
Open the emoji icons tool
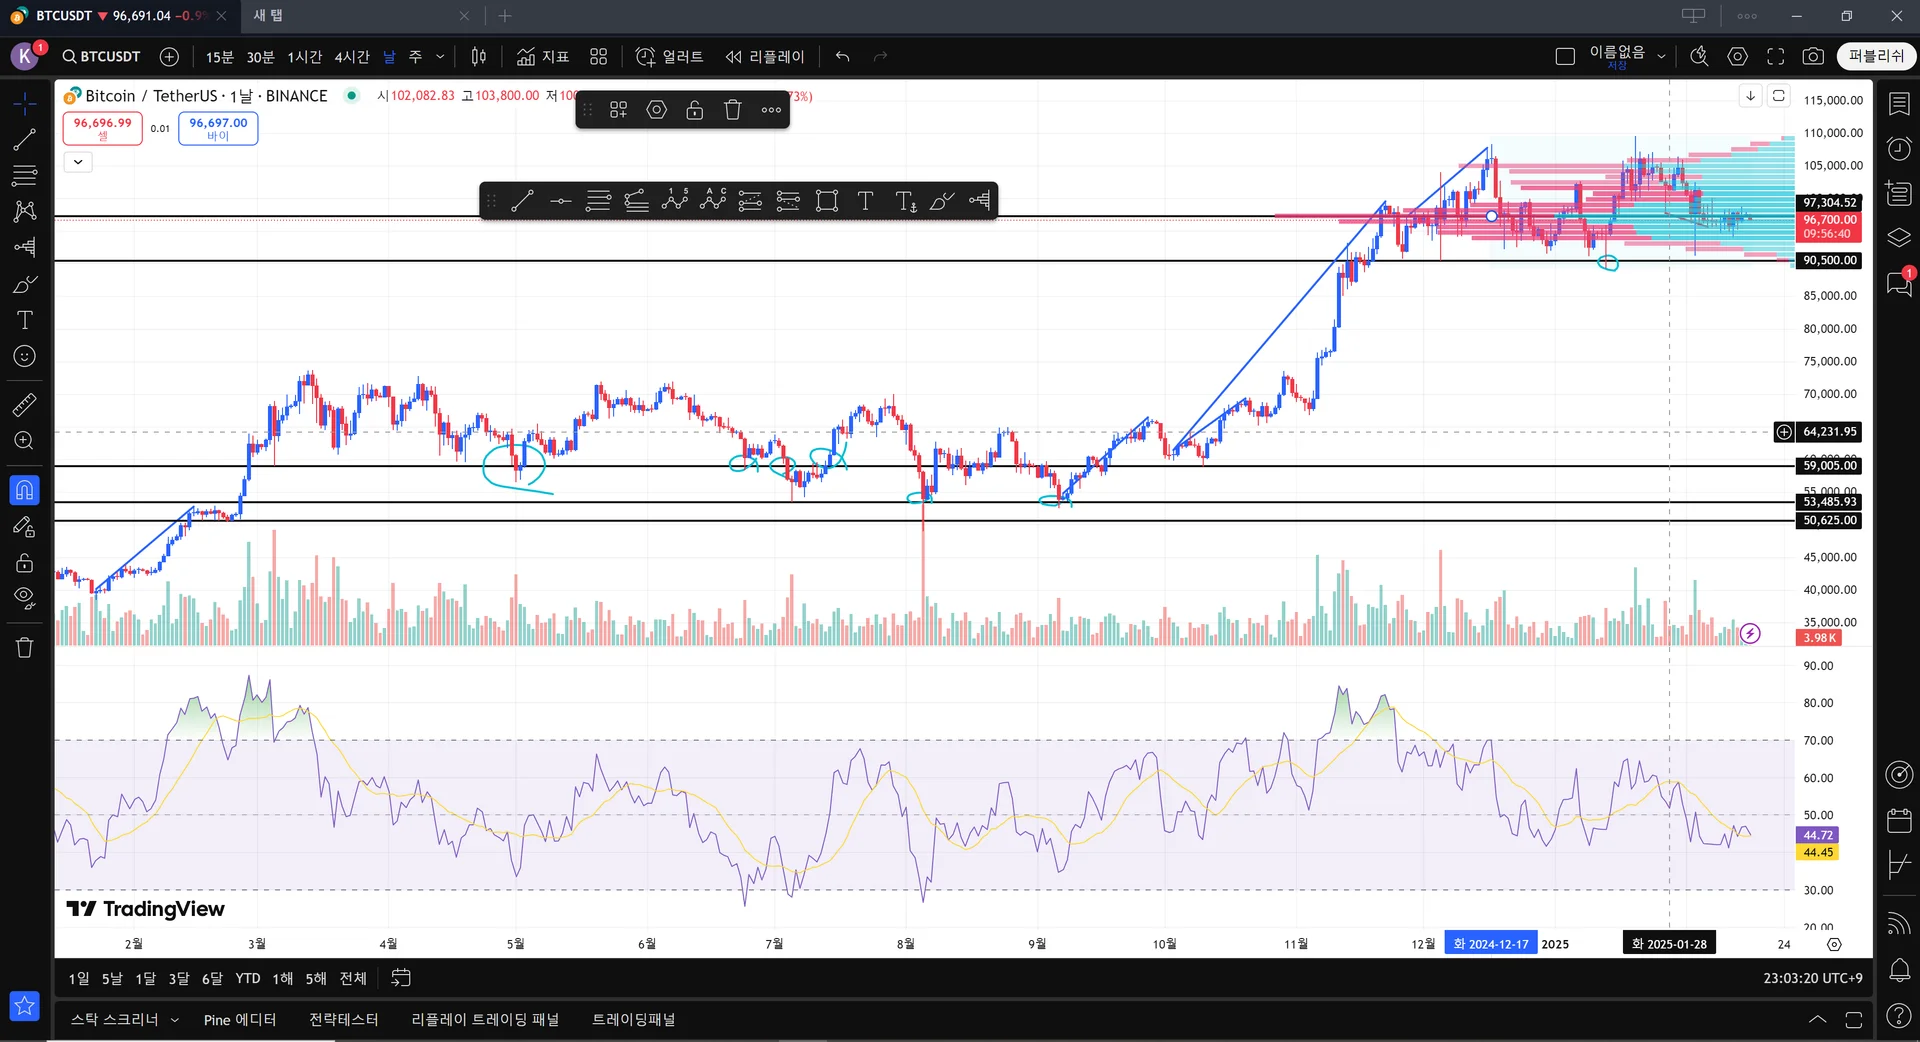[24, 356]
